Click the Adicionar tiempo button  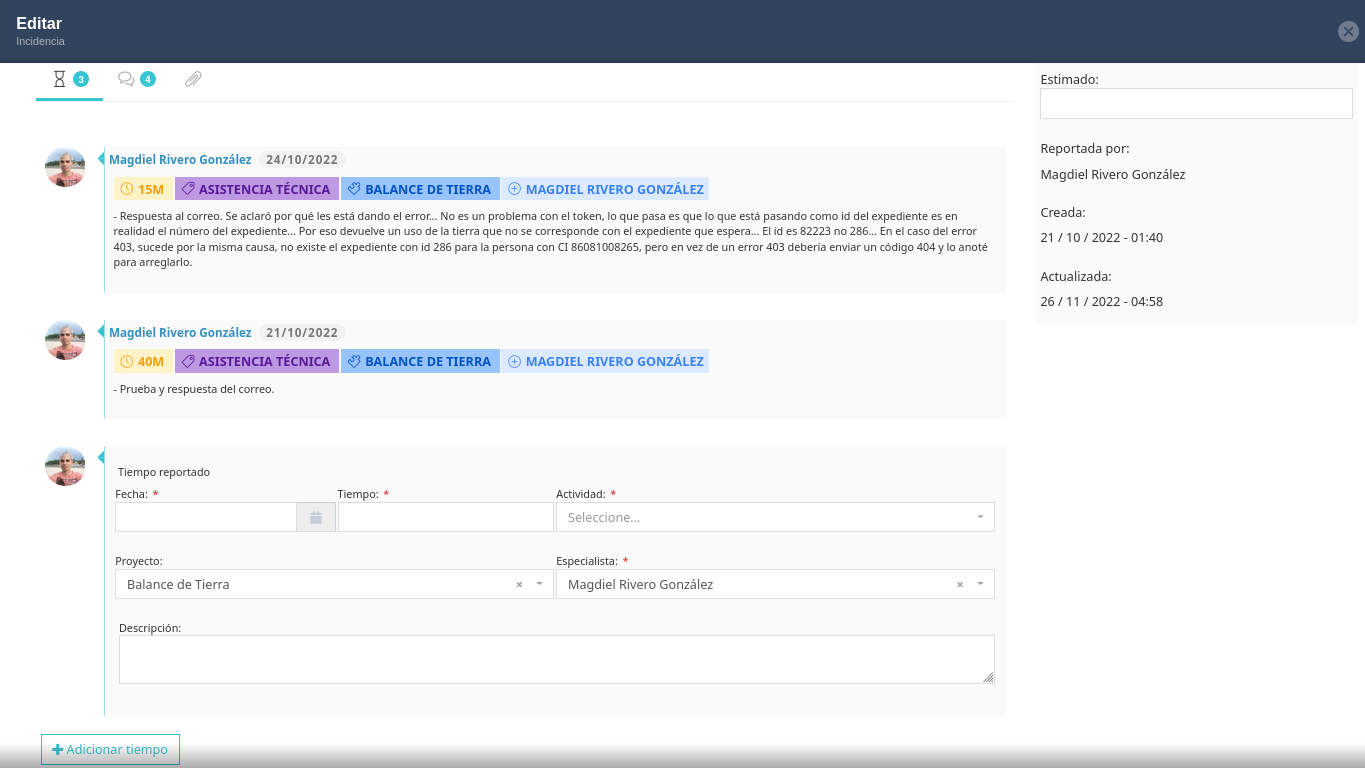pos(110,749)
